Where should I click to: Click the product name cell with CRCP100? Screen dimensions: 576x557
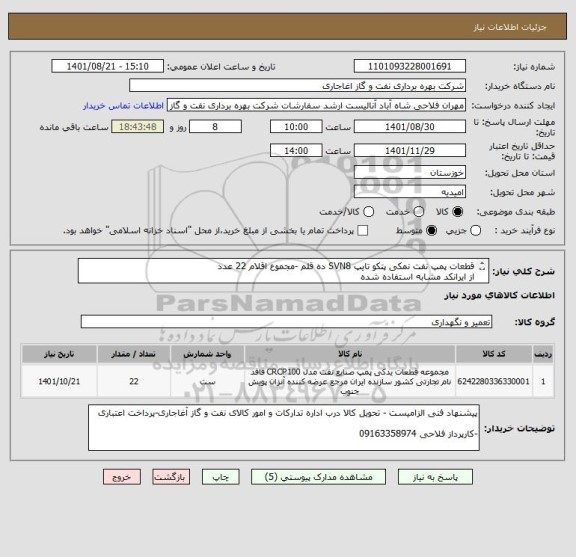[350, 381]
